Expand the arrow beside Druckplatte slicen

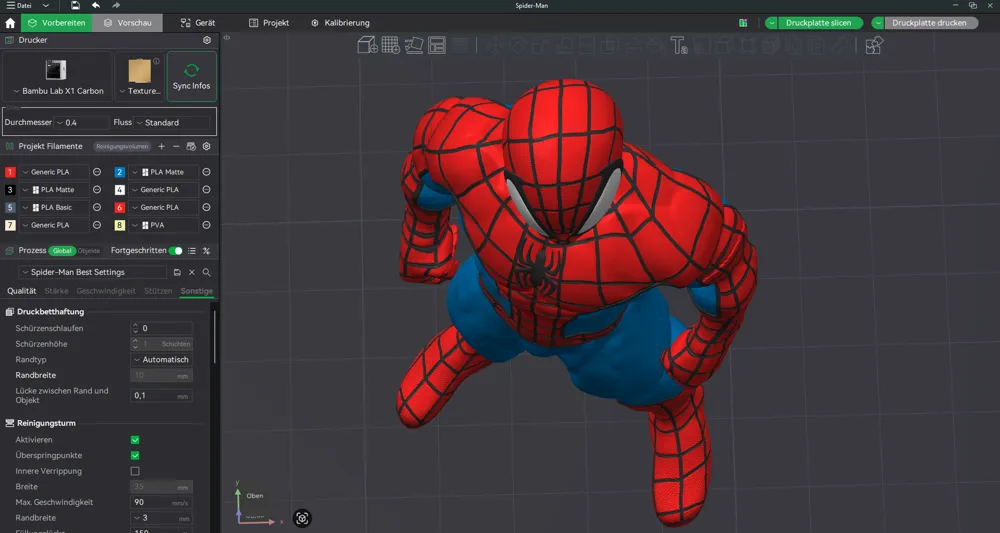[x=772, y=23]
